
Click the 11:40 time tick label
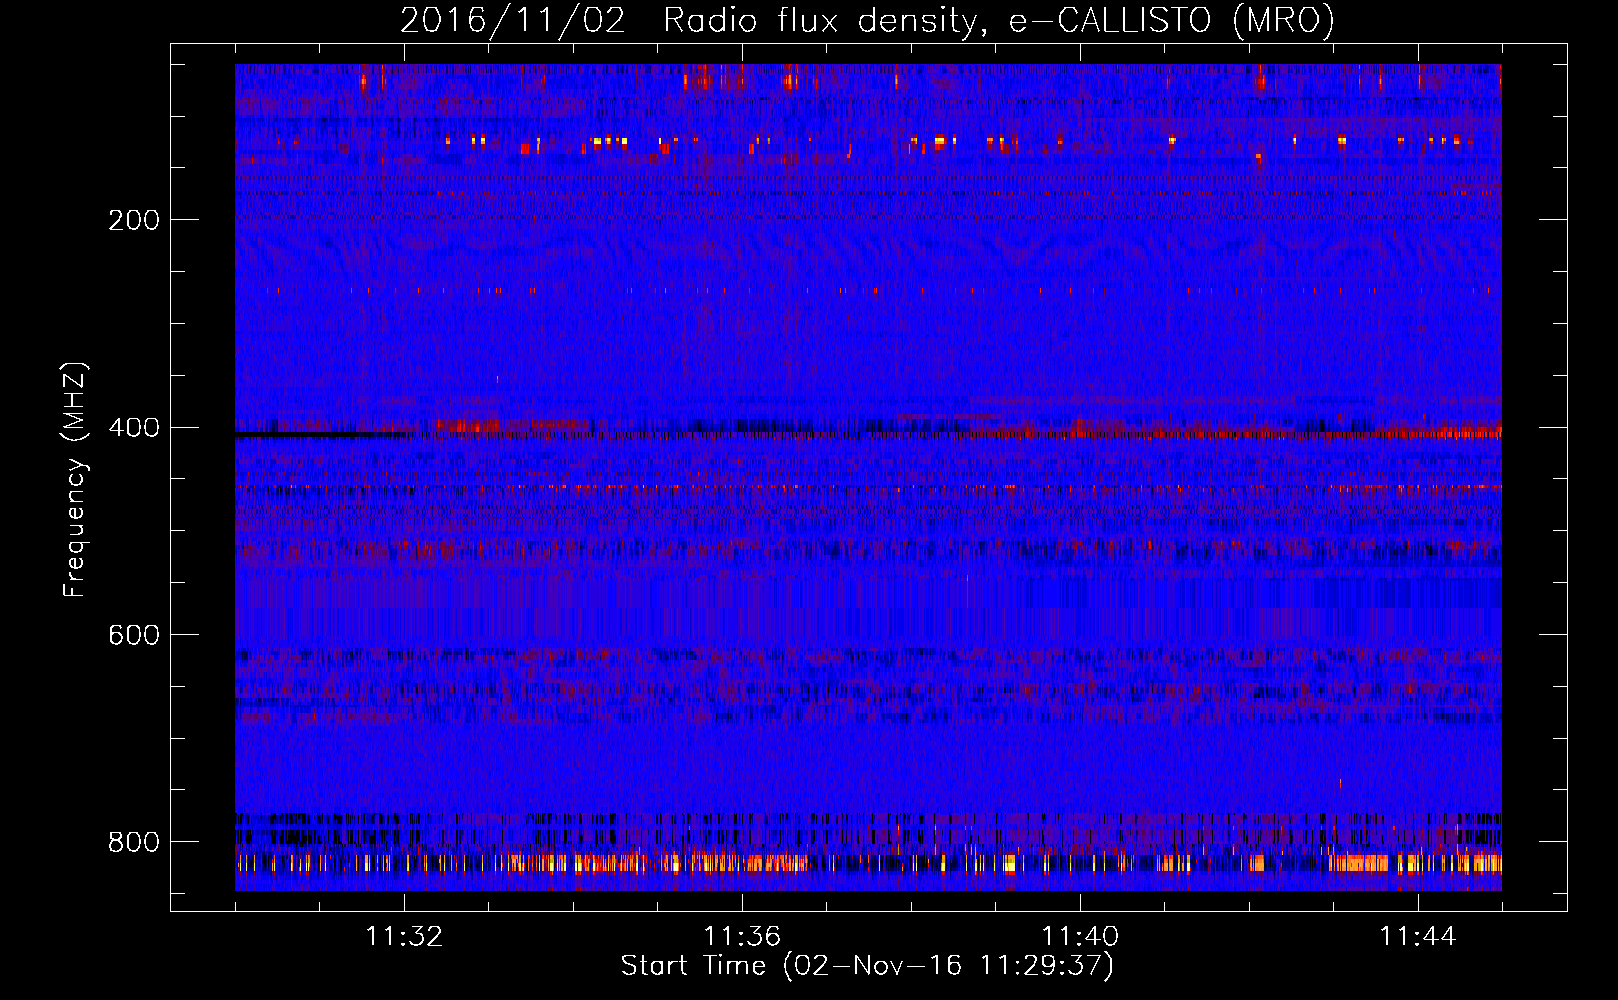click(x=1080, y=937)
